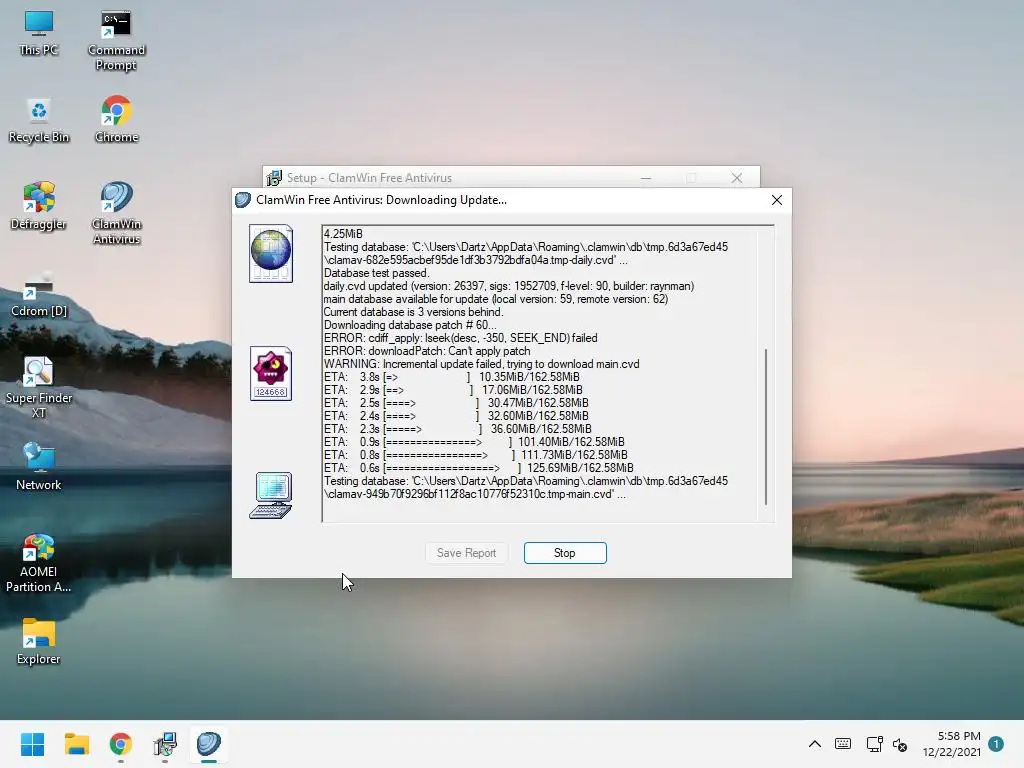The height and width of the screenshot is (768, 1024).
Task: Open the This PC desktop icon
Action: coord(39,33)
